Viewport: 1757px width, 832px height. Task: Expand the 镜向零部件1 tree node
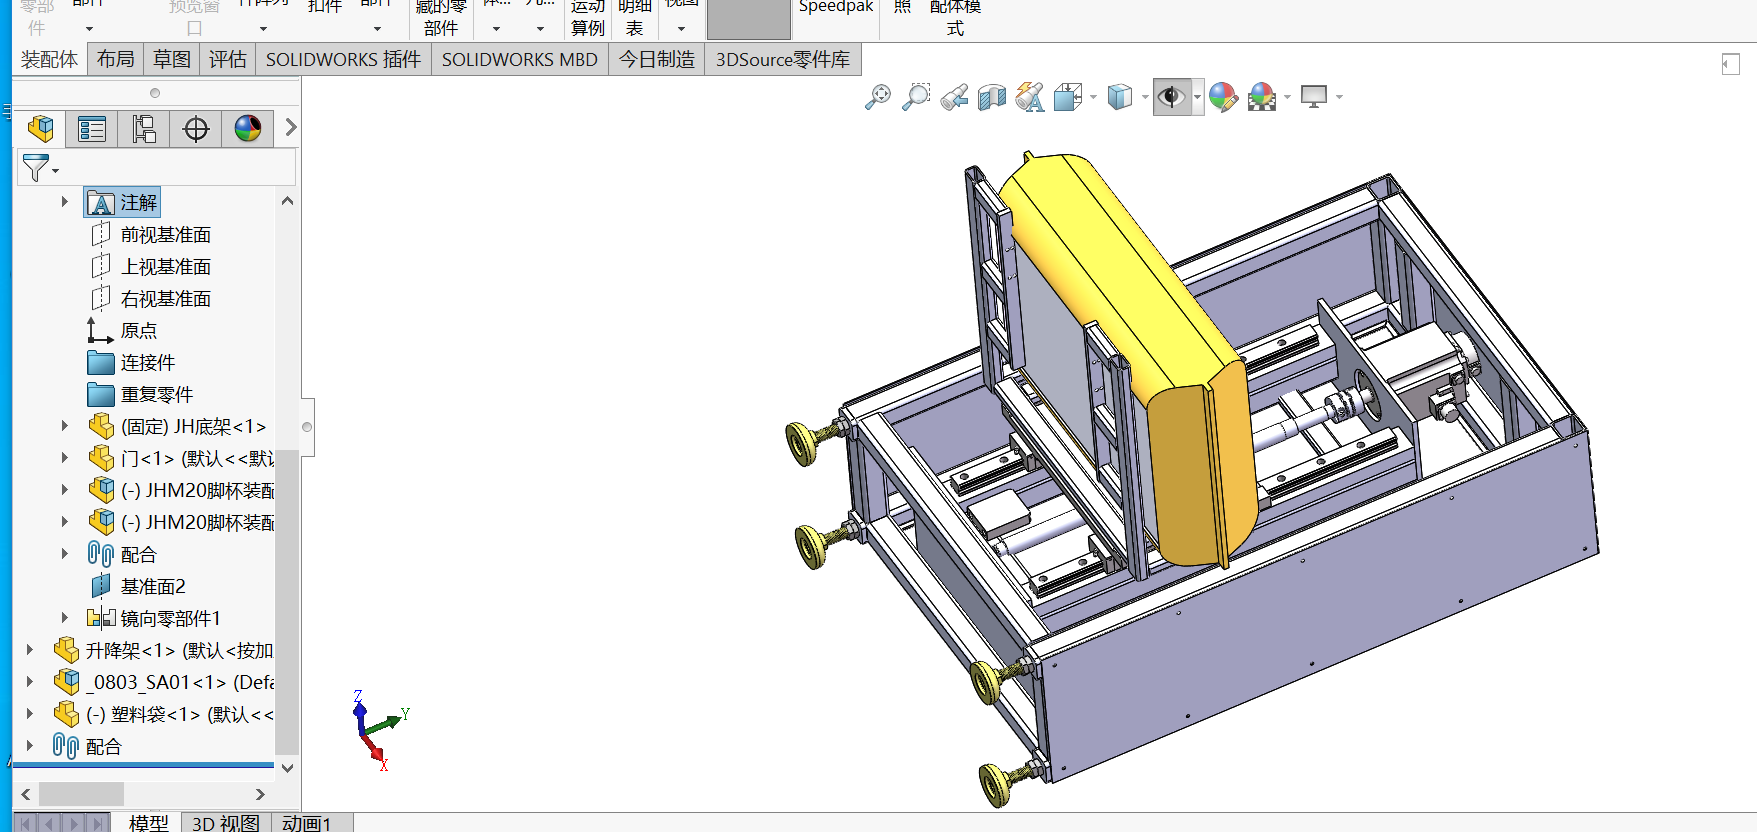(65, 618)
